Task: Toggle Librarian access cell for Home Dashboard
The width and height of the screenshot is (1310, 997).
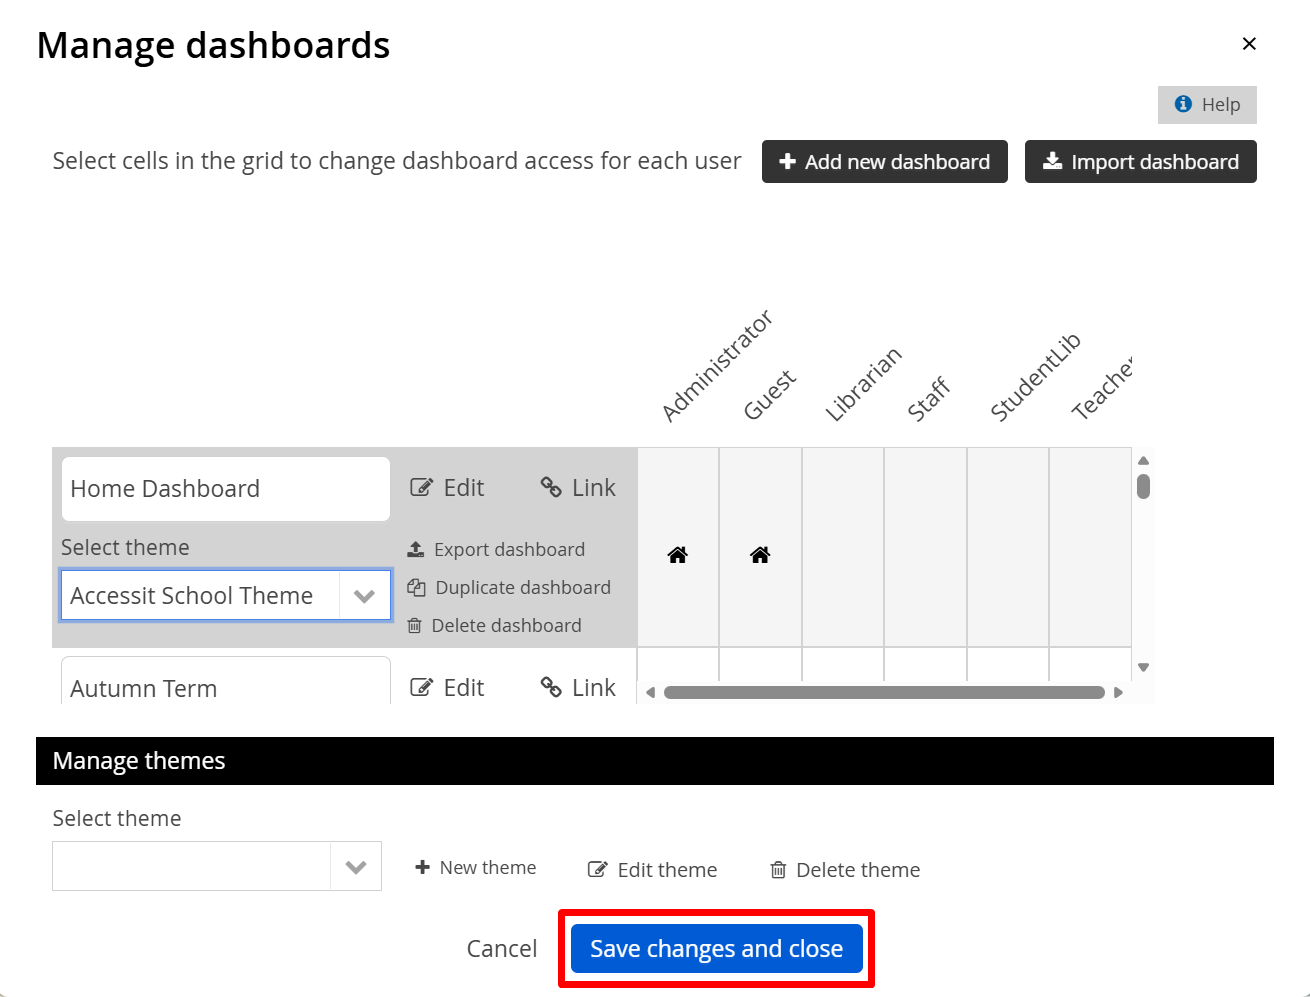Action: 843,547
